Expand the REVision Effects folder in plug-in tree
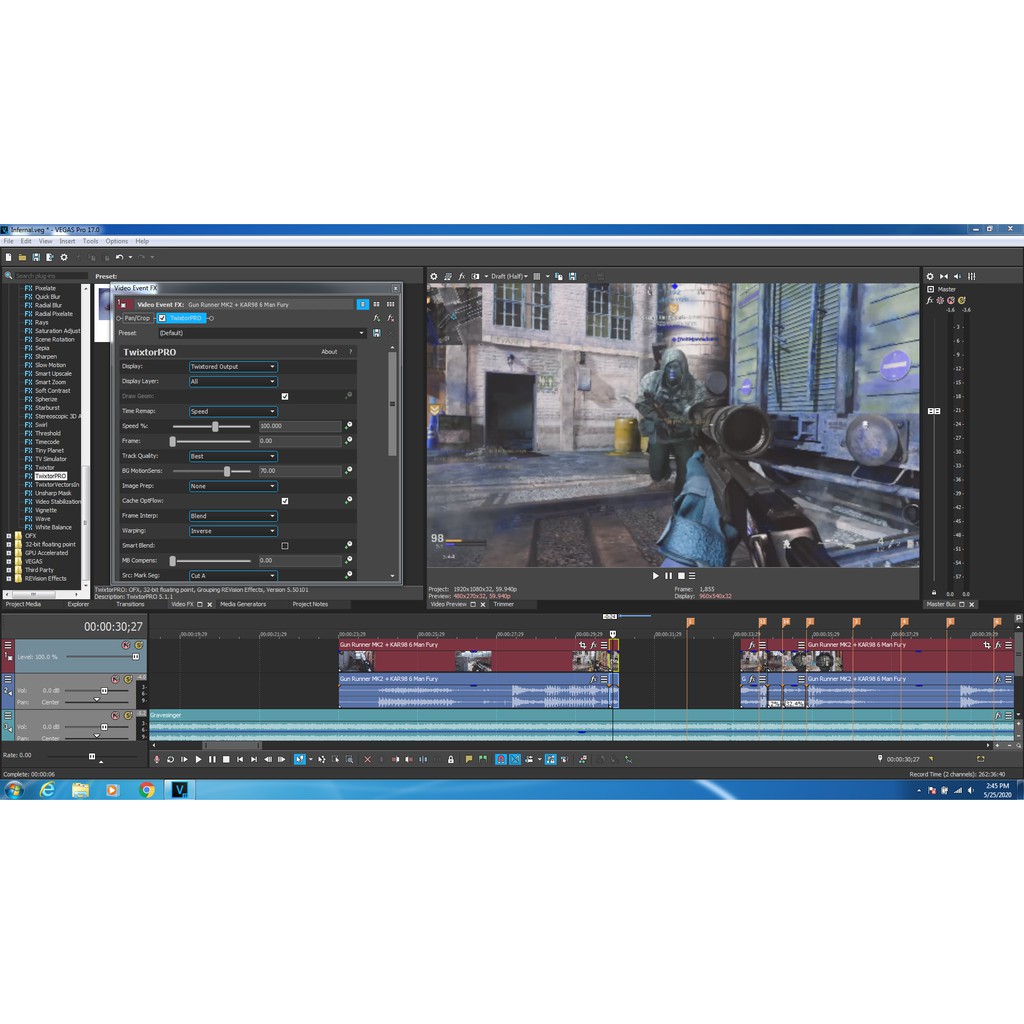1024x1024 pixels. coord(8,578)
